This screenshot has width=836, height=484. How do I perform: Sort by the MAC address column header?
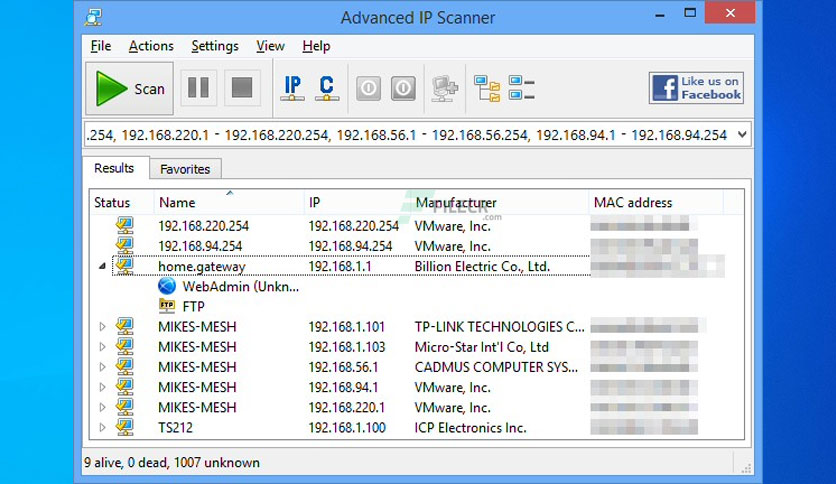coord(656,203)
